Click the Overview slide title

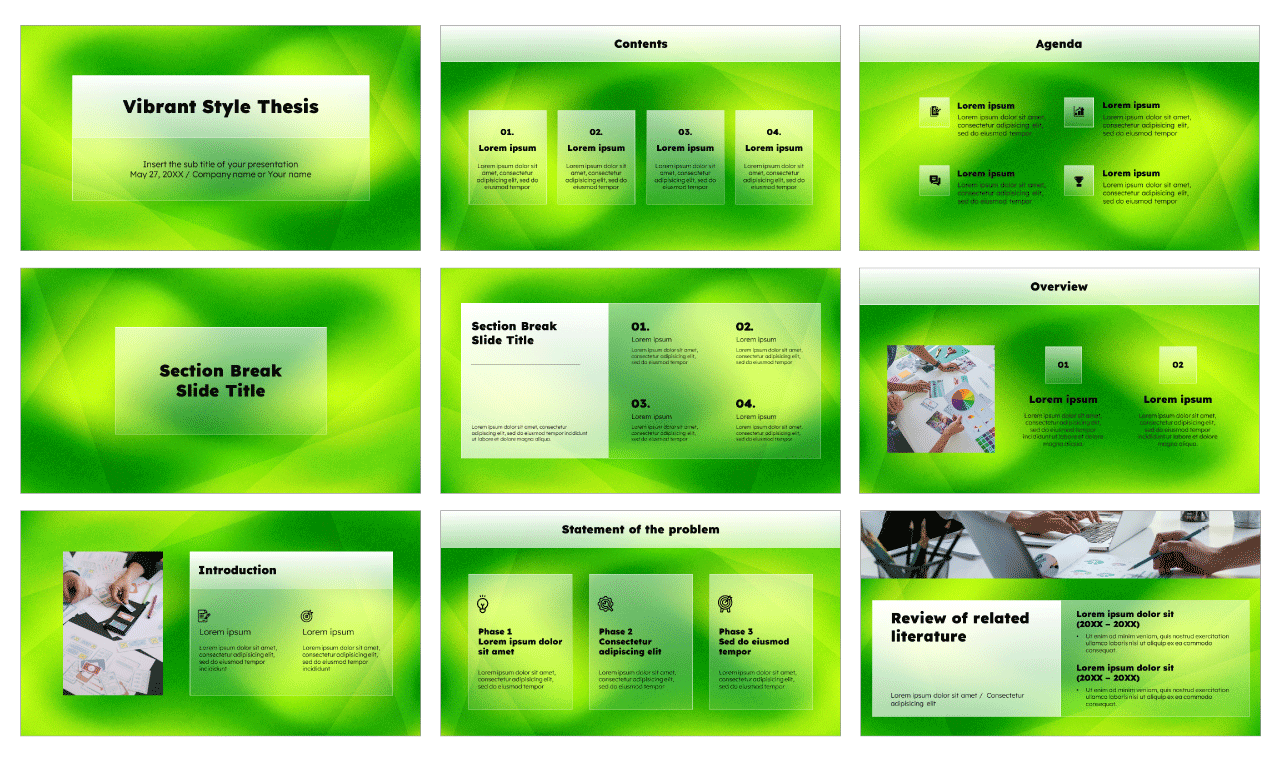point(1059,286)
